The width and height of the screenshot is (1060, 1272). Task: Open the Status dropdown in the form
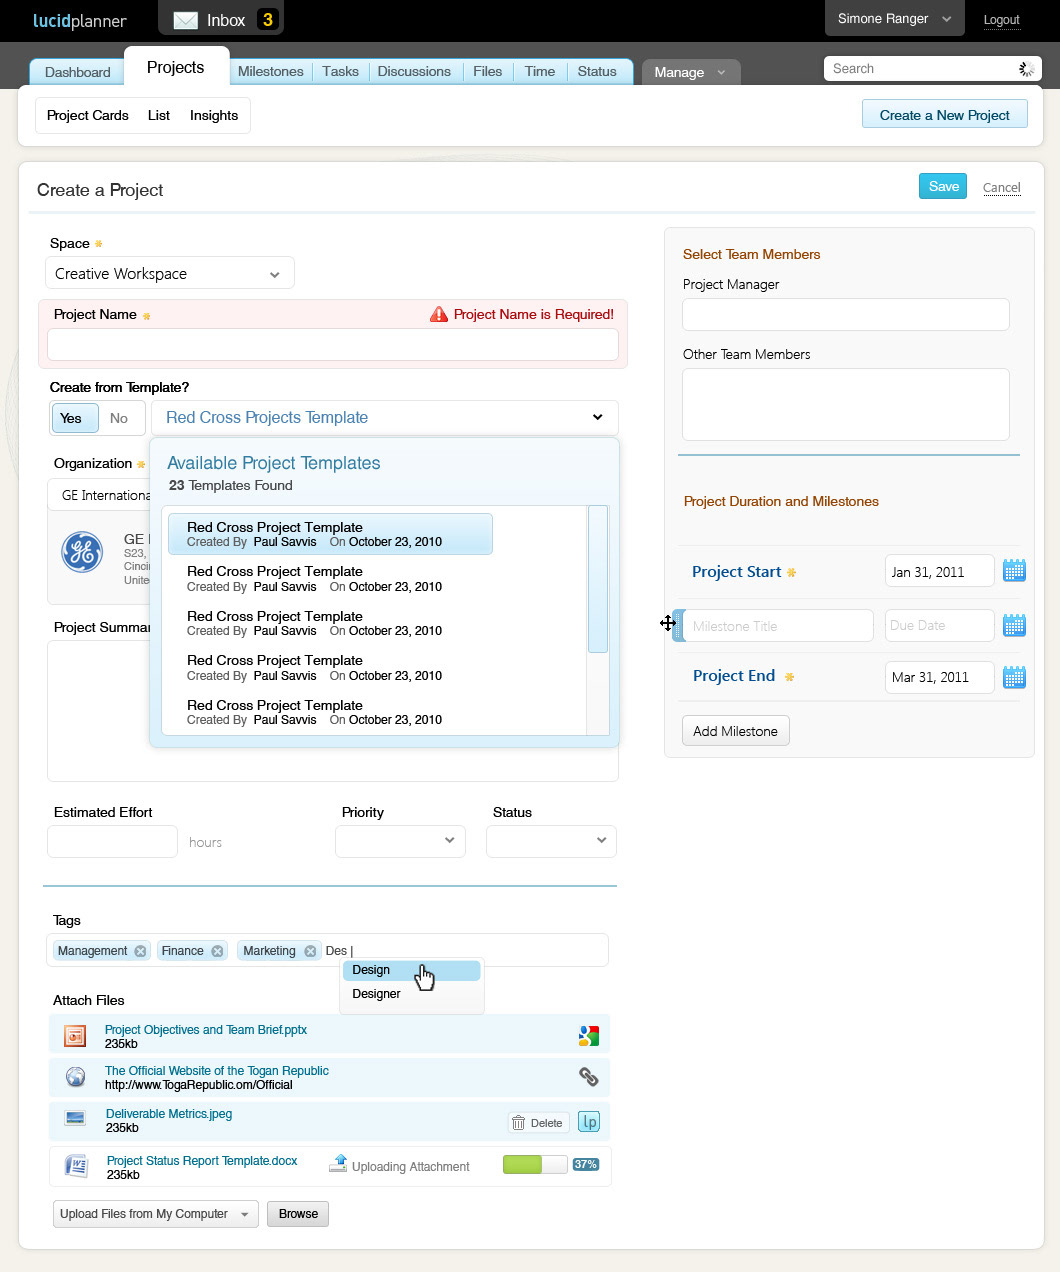tap(551, 841)
